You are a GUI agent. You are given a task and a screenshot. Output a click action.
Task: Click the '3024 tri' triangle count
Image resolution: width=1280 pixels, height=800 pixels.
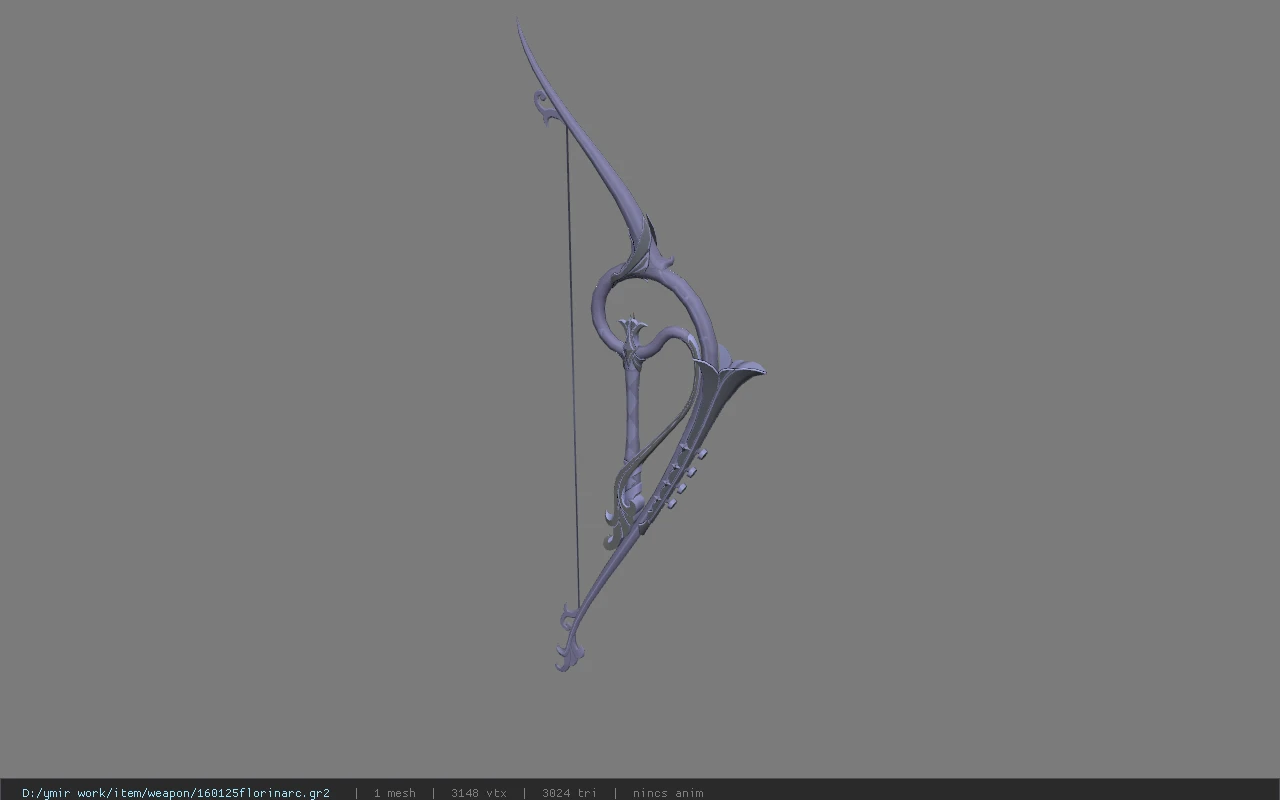(569, 793)
